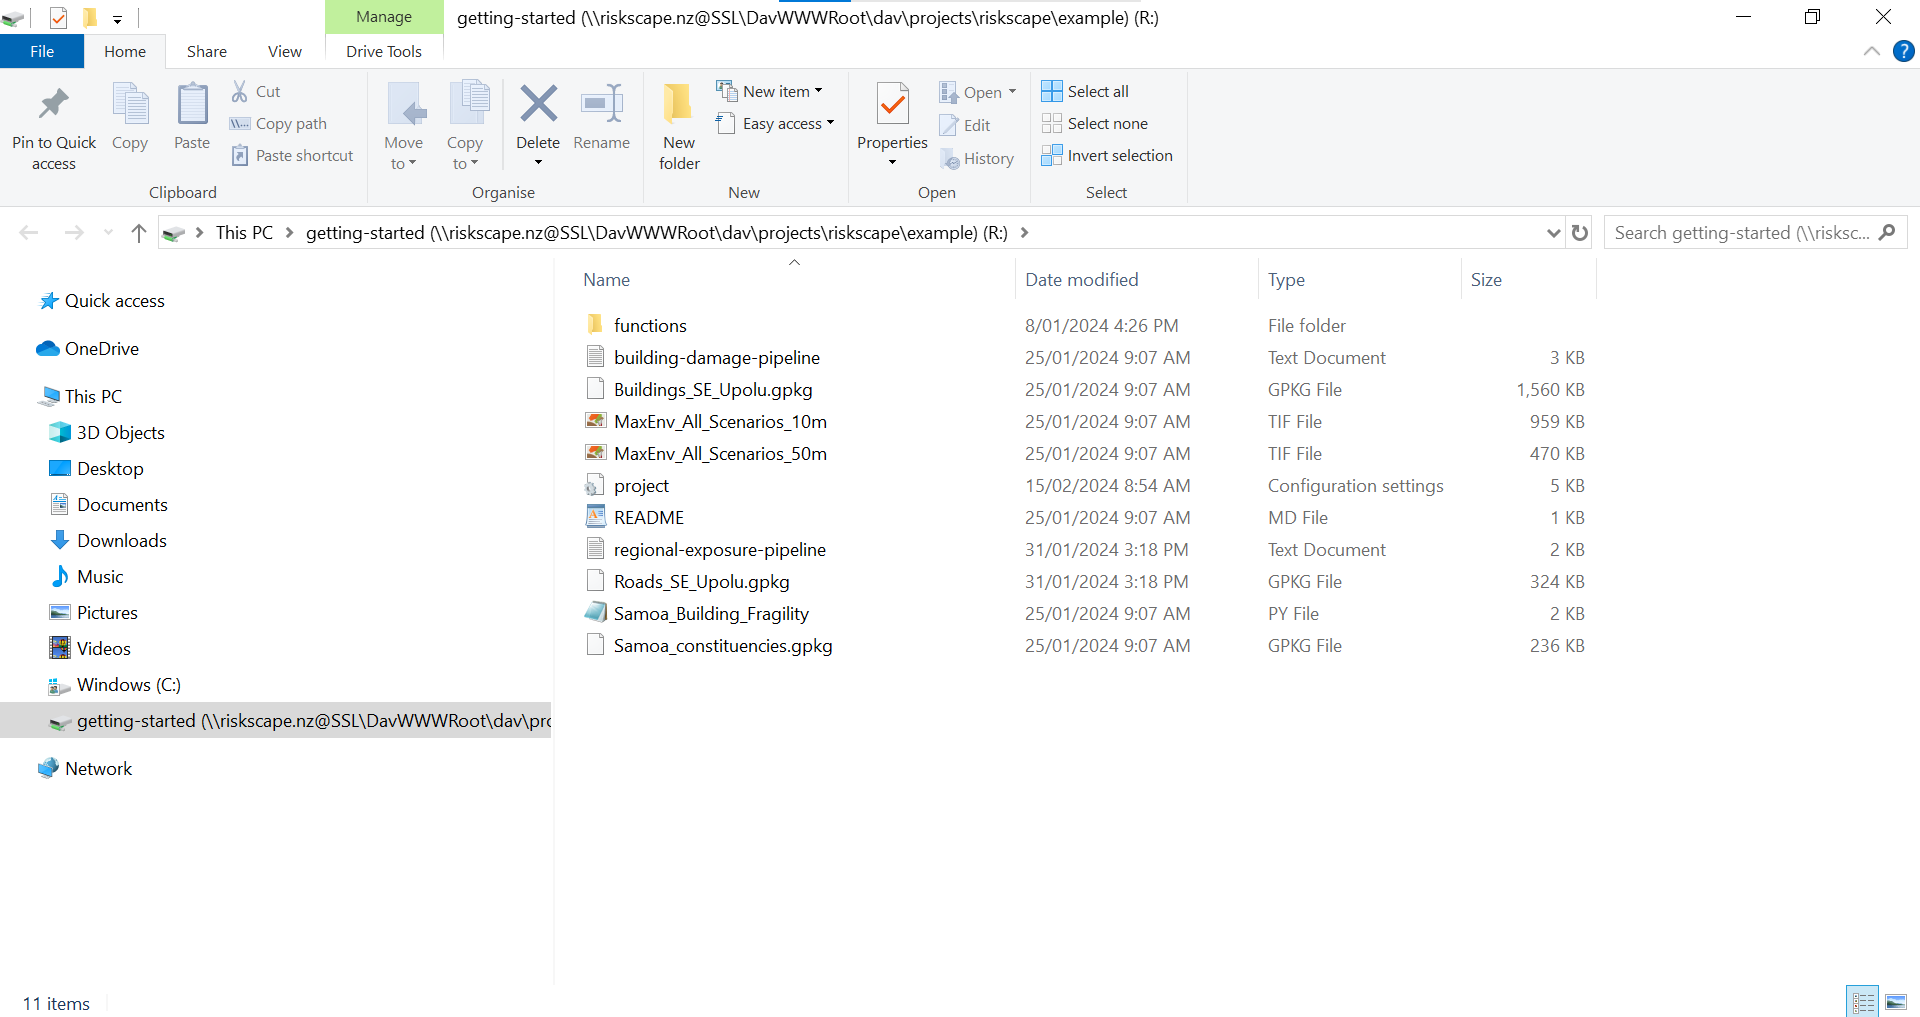This screenshot has height=1017, width=1920.
Task: Create a New folder
Action: click(679, 127)
